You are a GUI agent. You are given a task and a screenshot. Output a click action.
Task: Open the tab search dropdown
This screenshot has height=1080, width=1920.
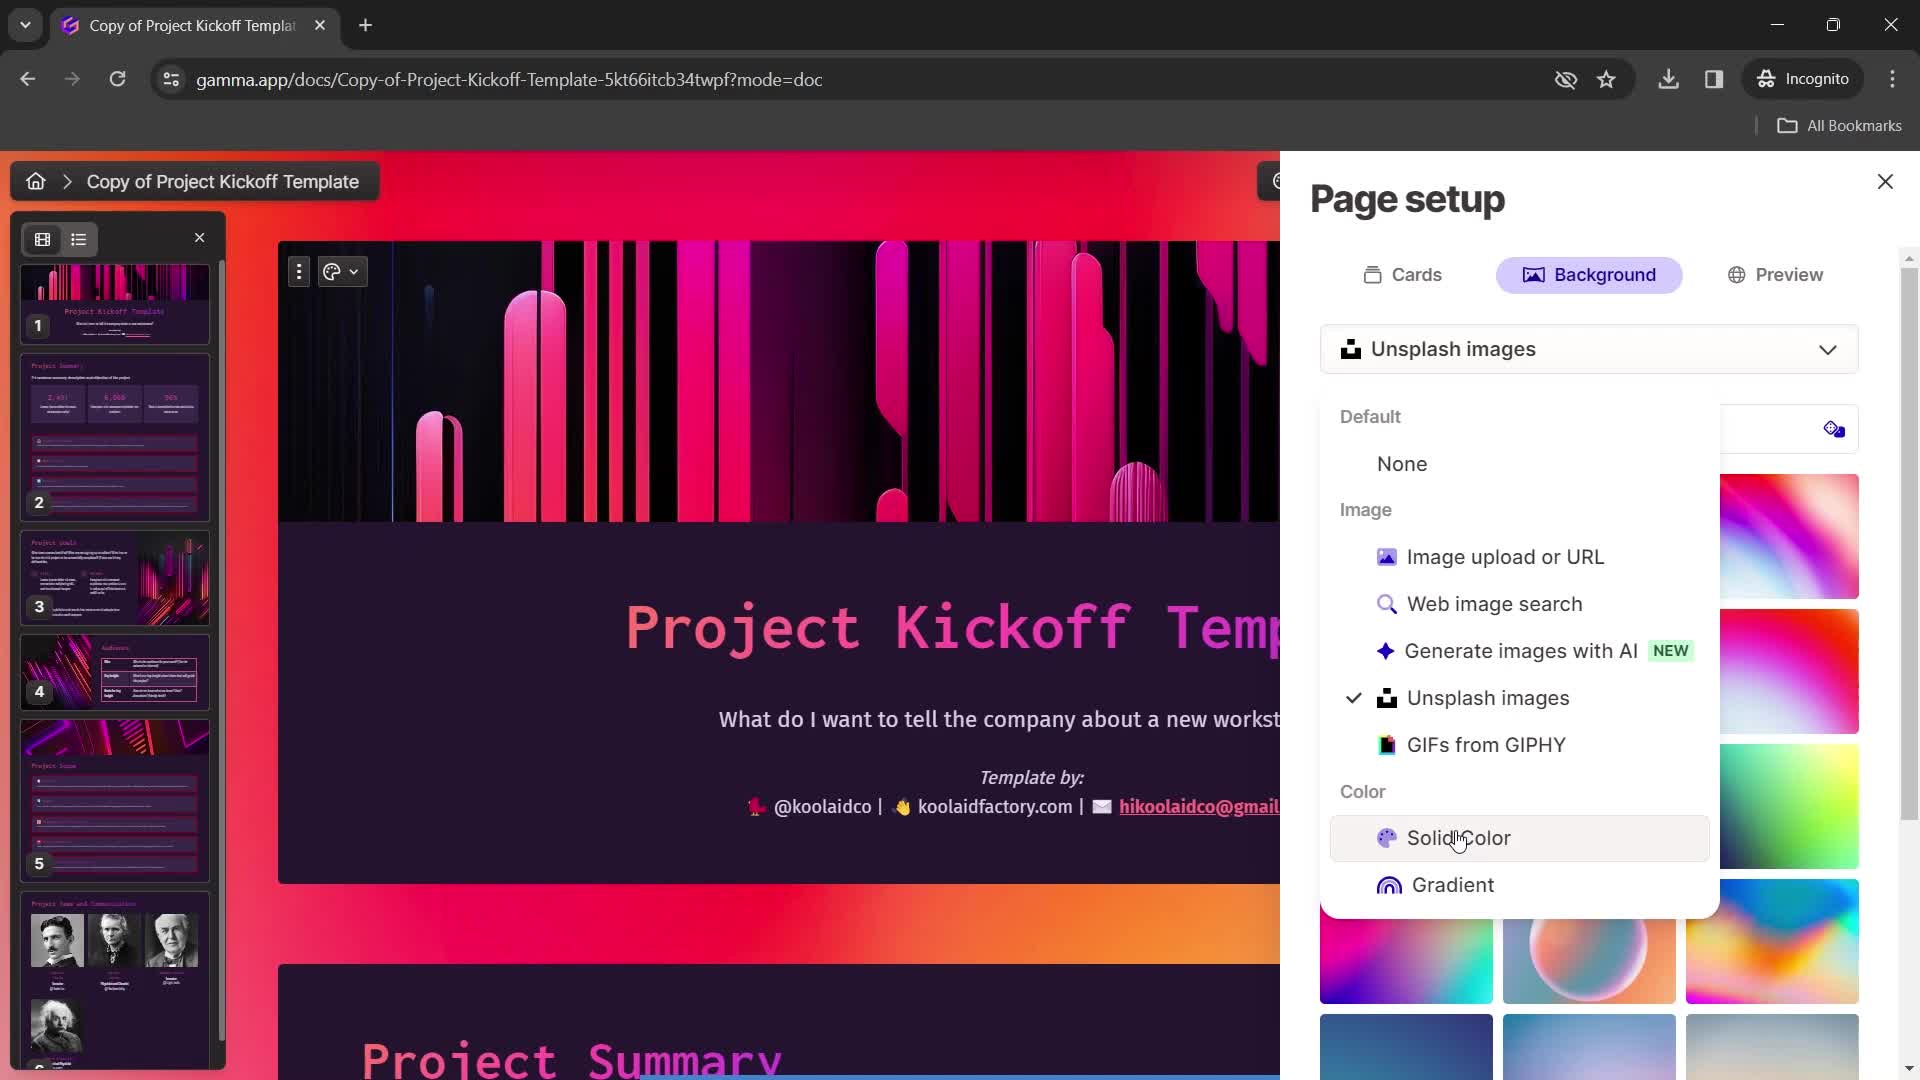pyautogui.click(x=25, y=25)
